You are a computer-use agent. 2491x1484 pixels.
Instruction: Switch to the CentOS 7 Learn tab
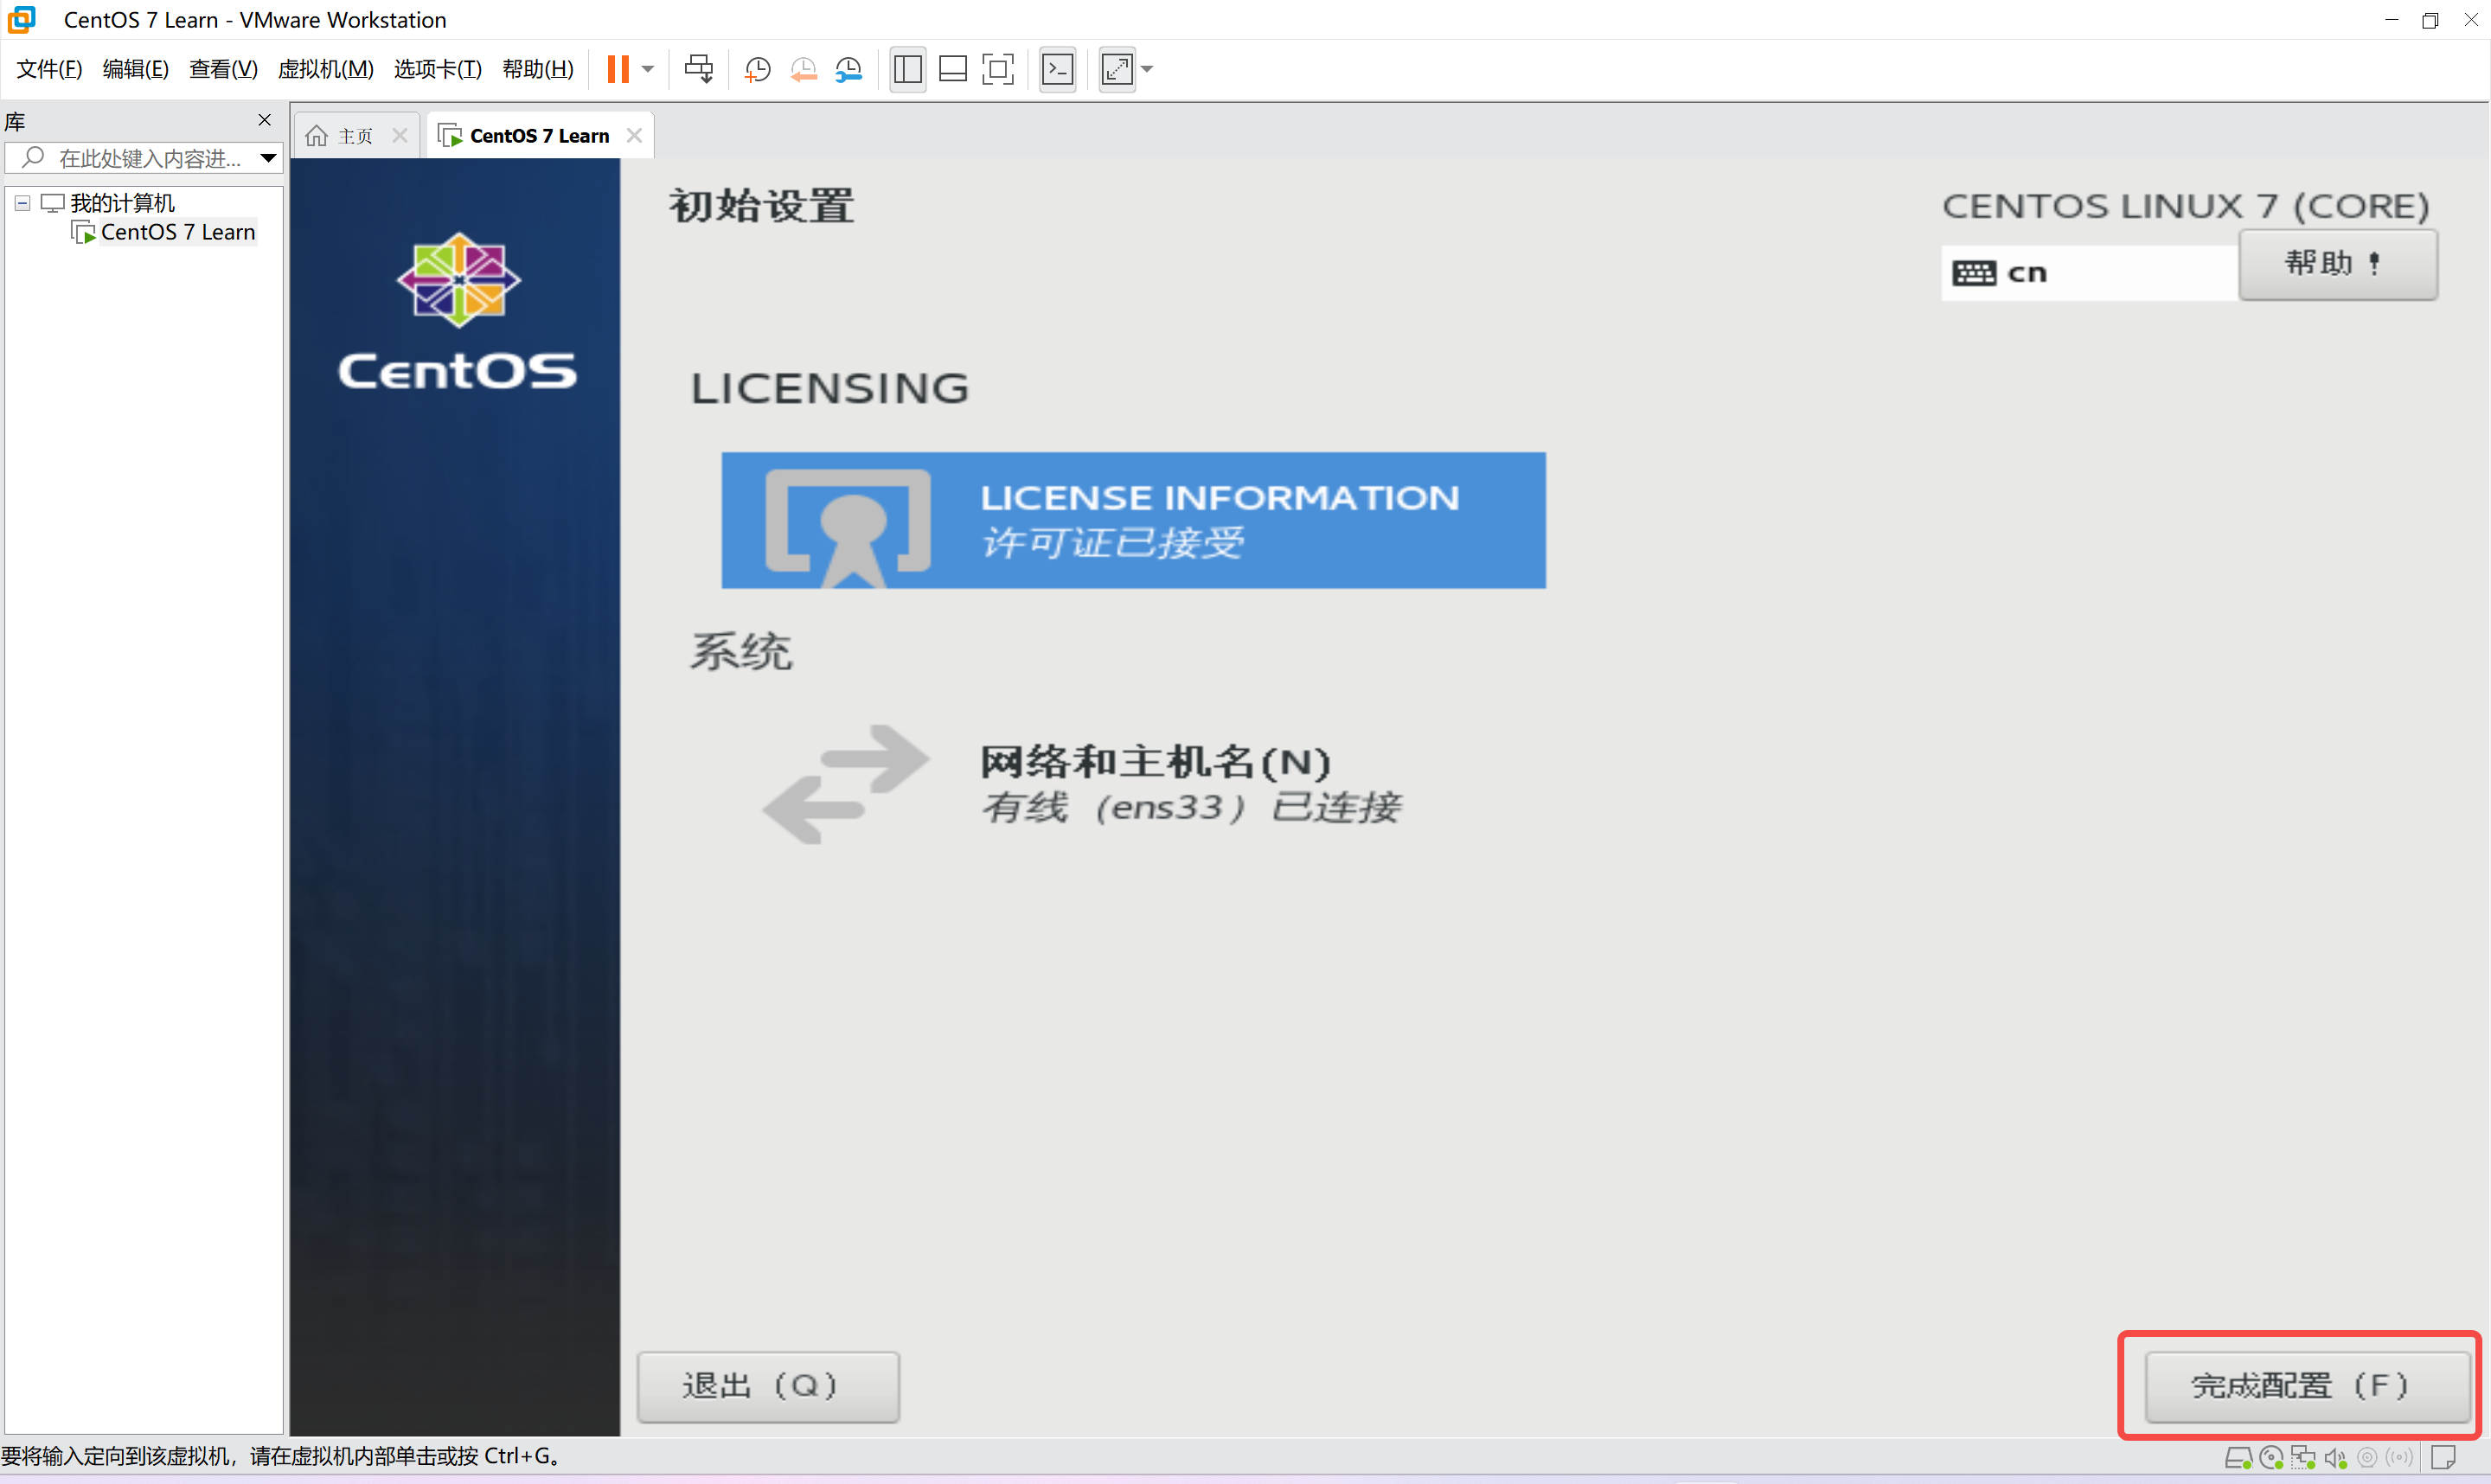pyautogui.click(x=539, y=136)
